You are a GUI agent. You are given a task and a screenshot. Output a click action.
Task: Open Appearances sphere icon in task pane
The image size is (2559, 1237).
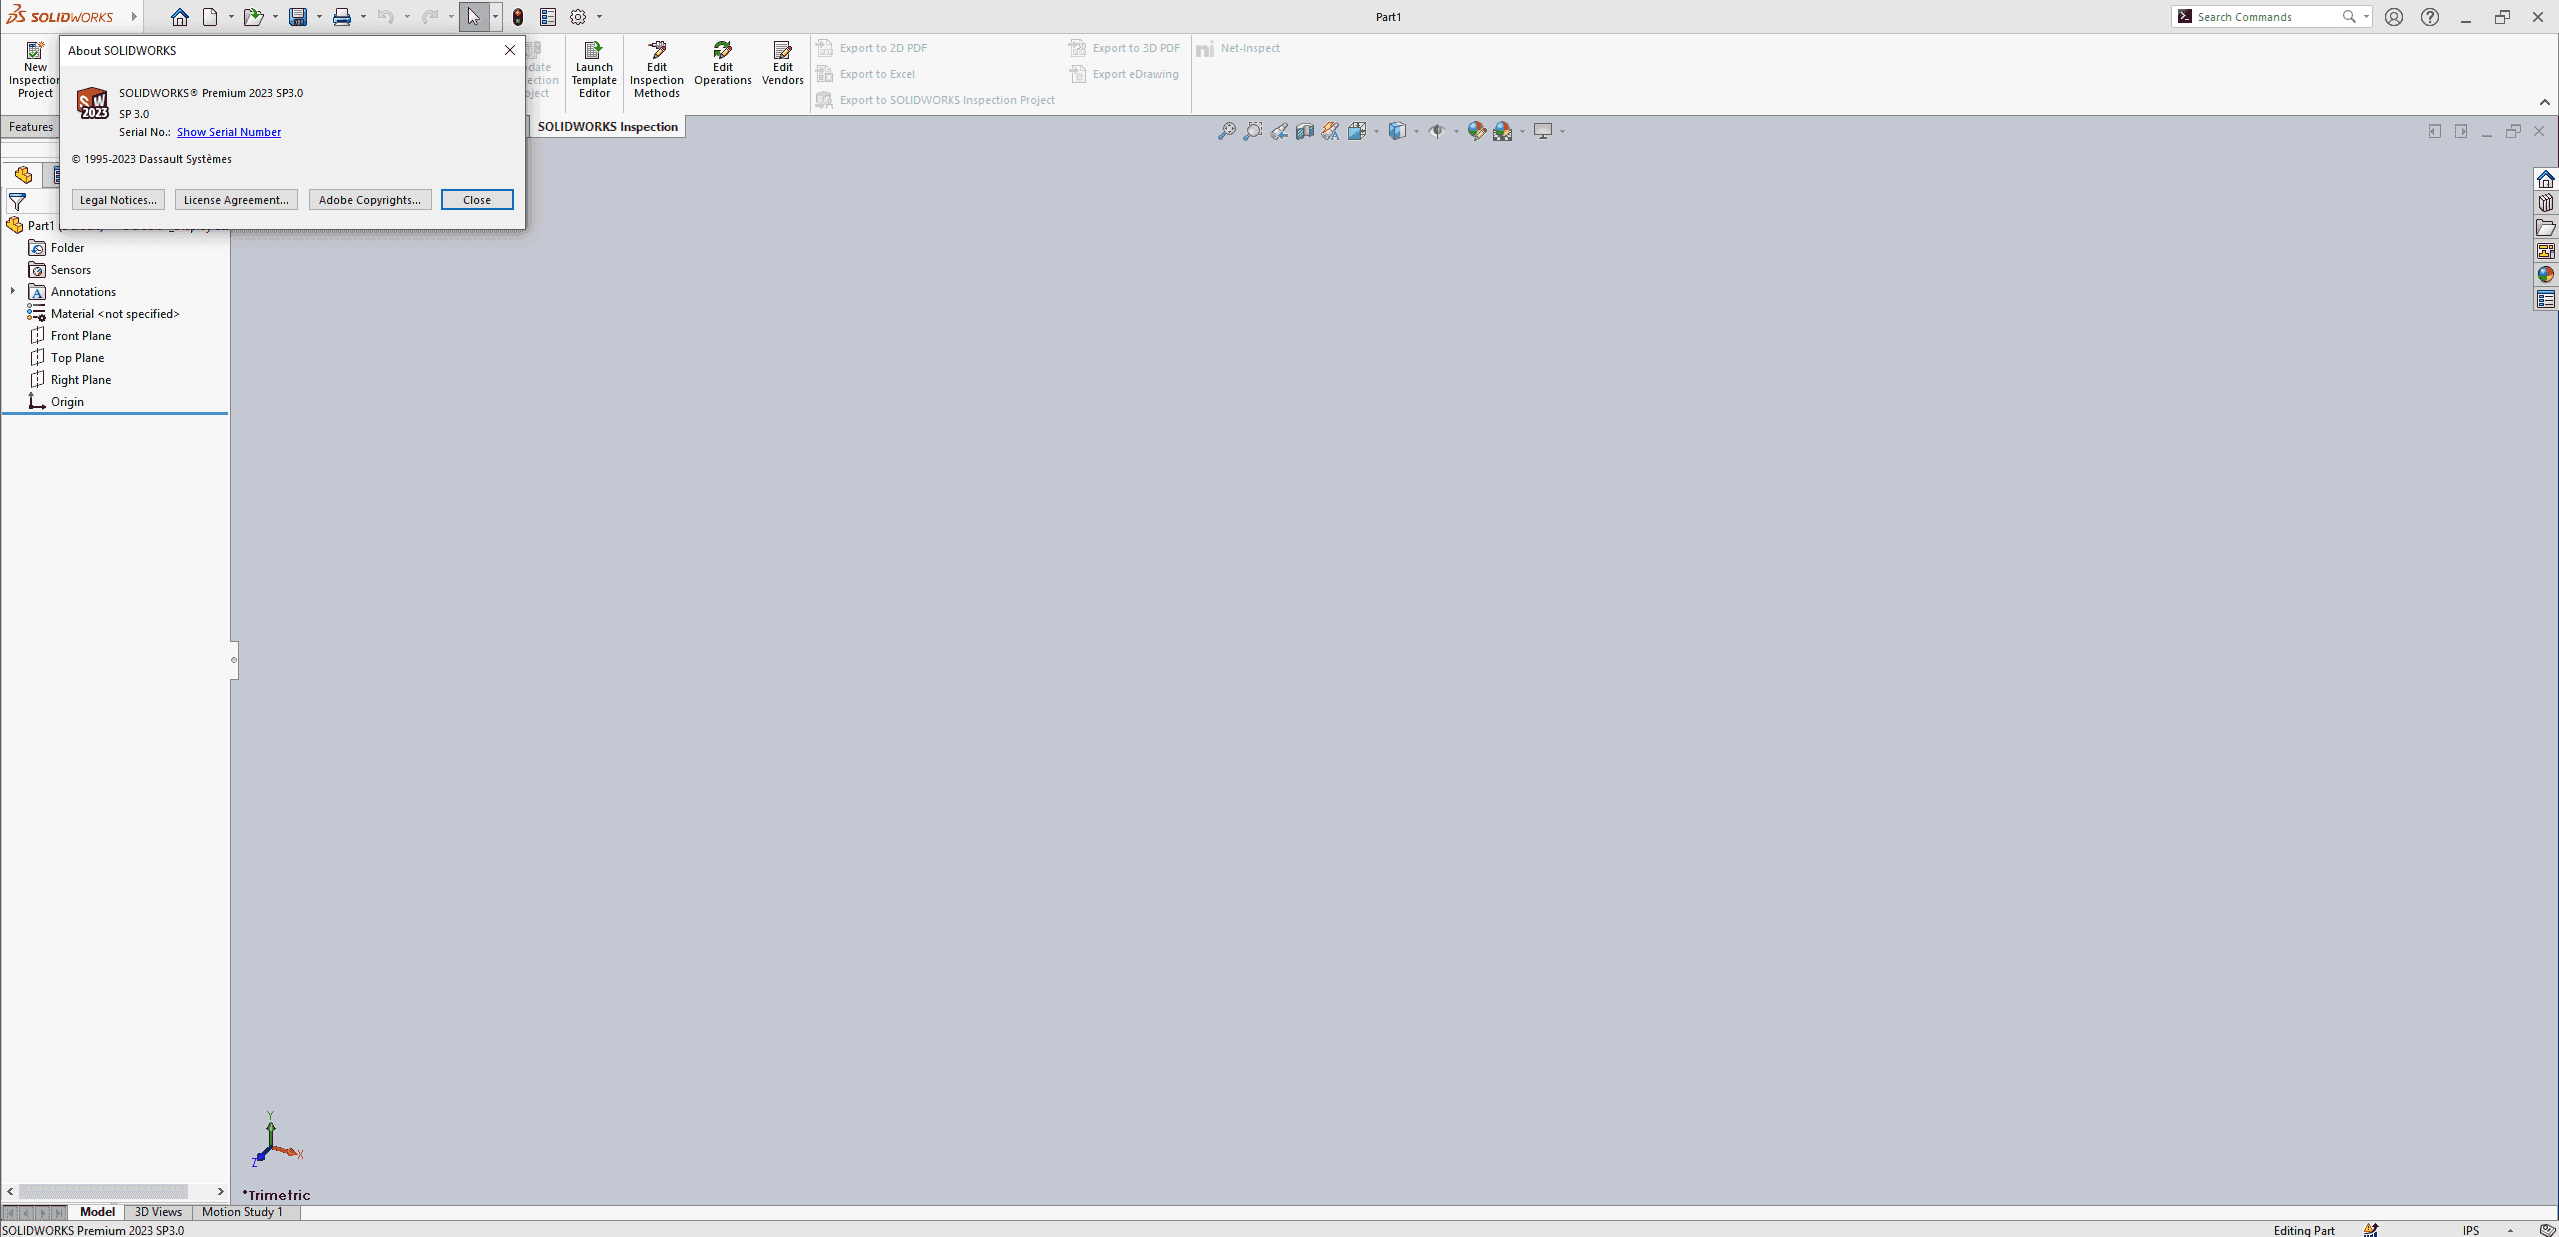pyautogui.click(x=2546, y=275)
